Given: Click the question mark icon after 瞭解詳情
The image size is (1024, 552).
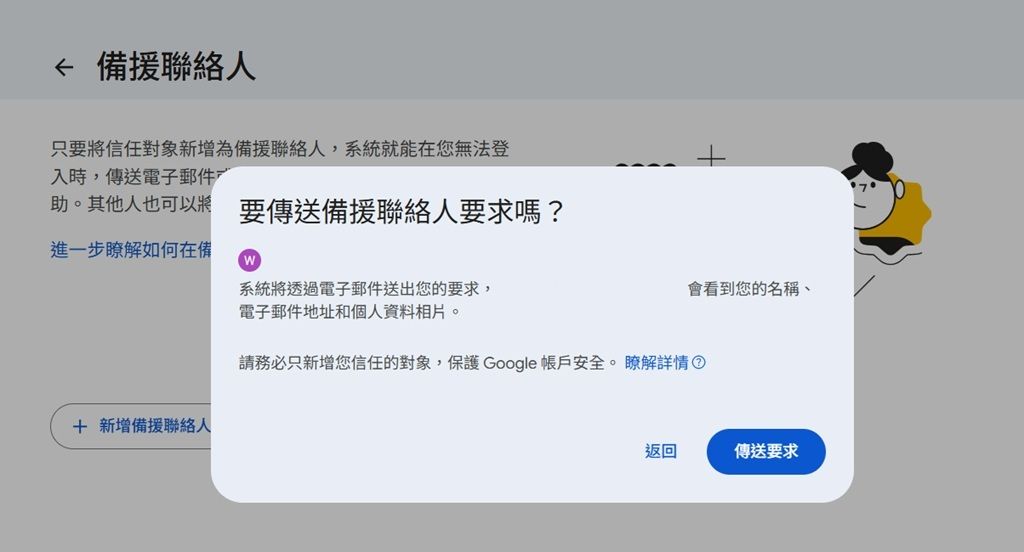Looking at the screenshot, I should (699, 363).
